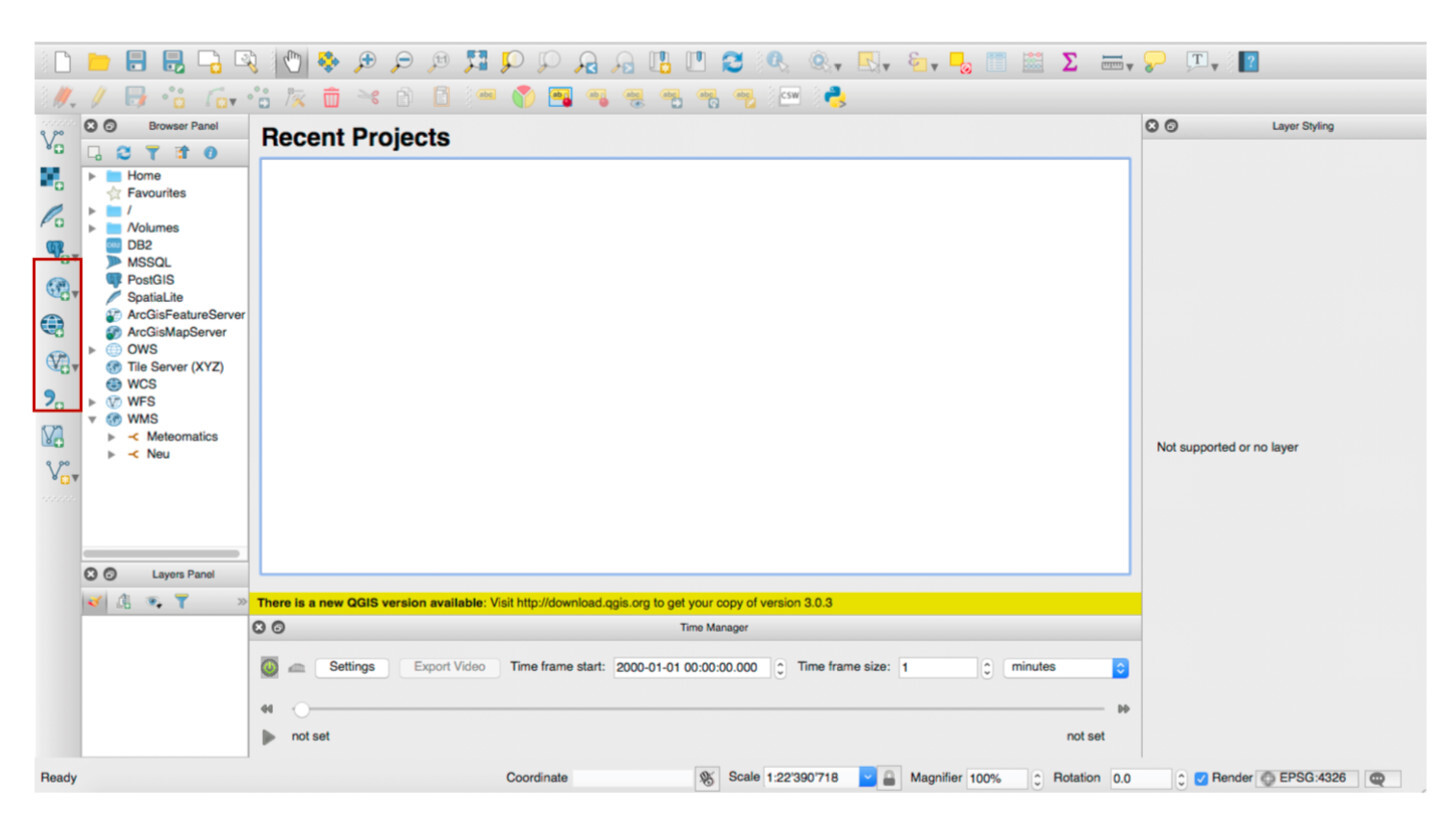This screenshot has width=1450, height=836.
Task: Expand the /Volumes tree node
Action: [92, 228]
